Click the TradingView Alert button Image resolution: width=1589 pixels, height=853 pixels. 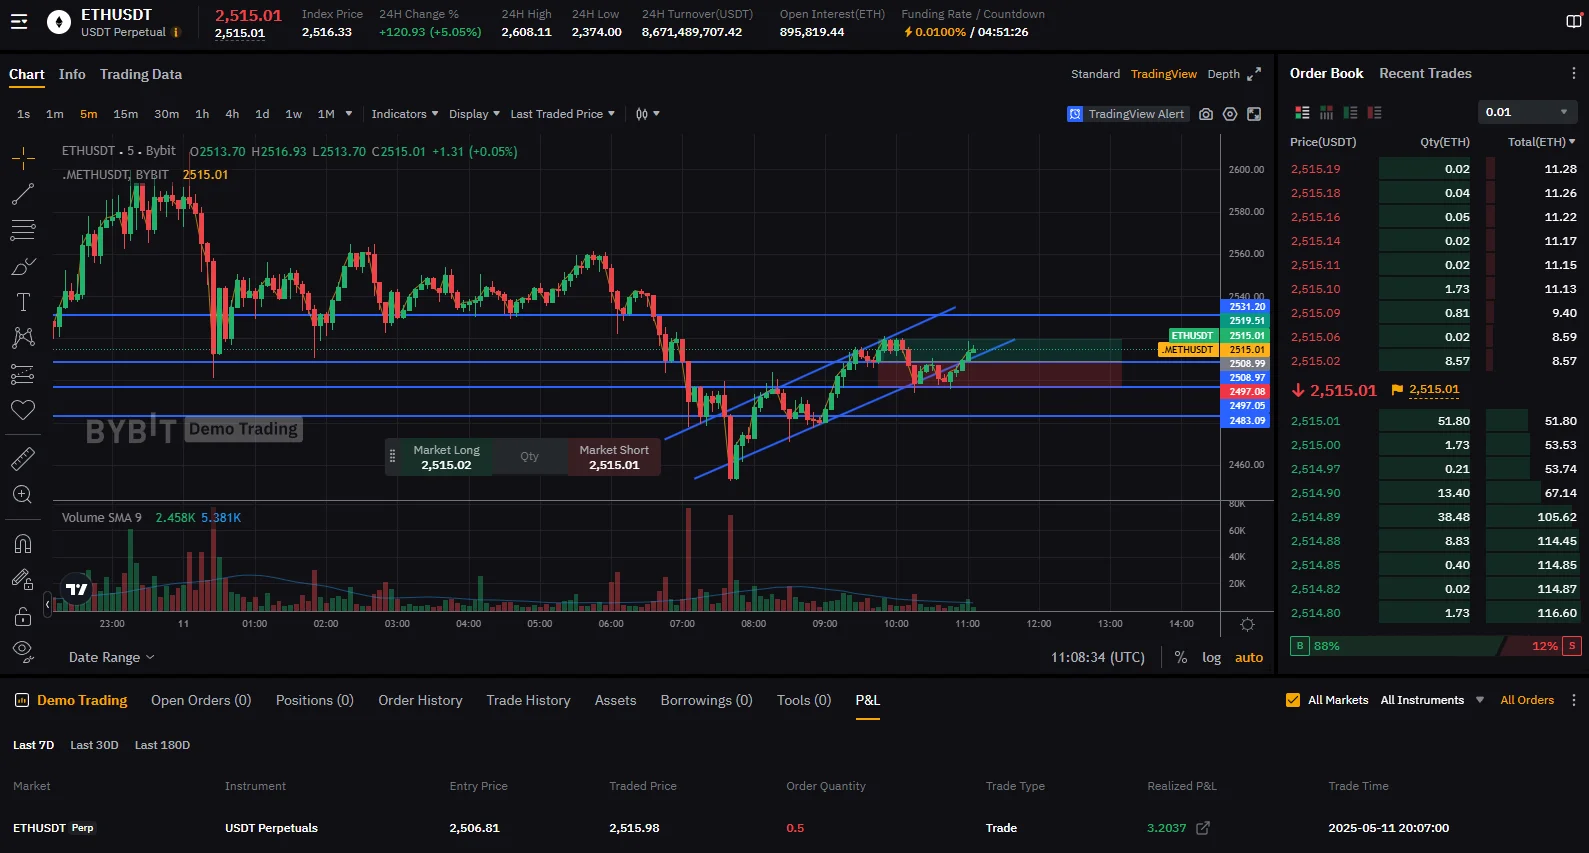(1128, 114)
